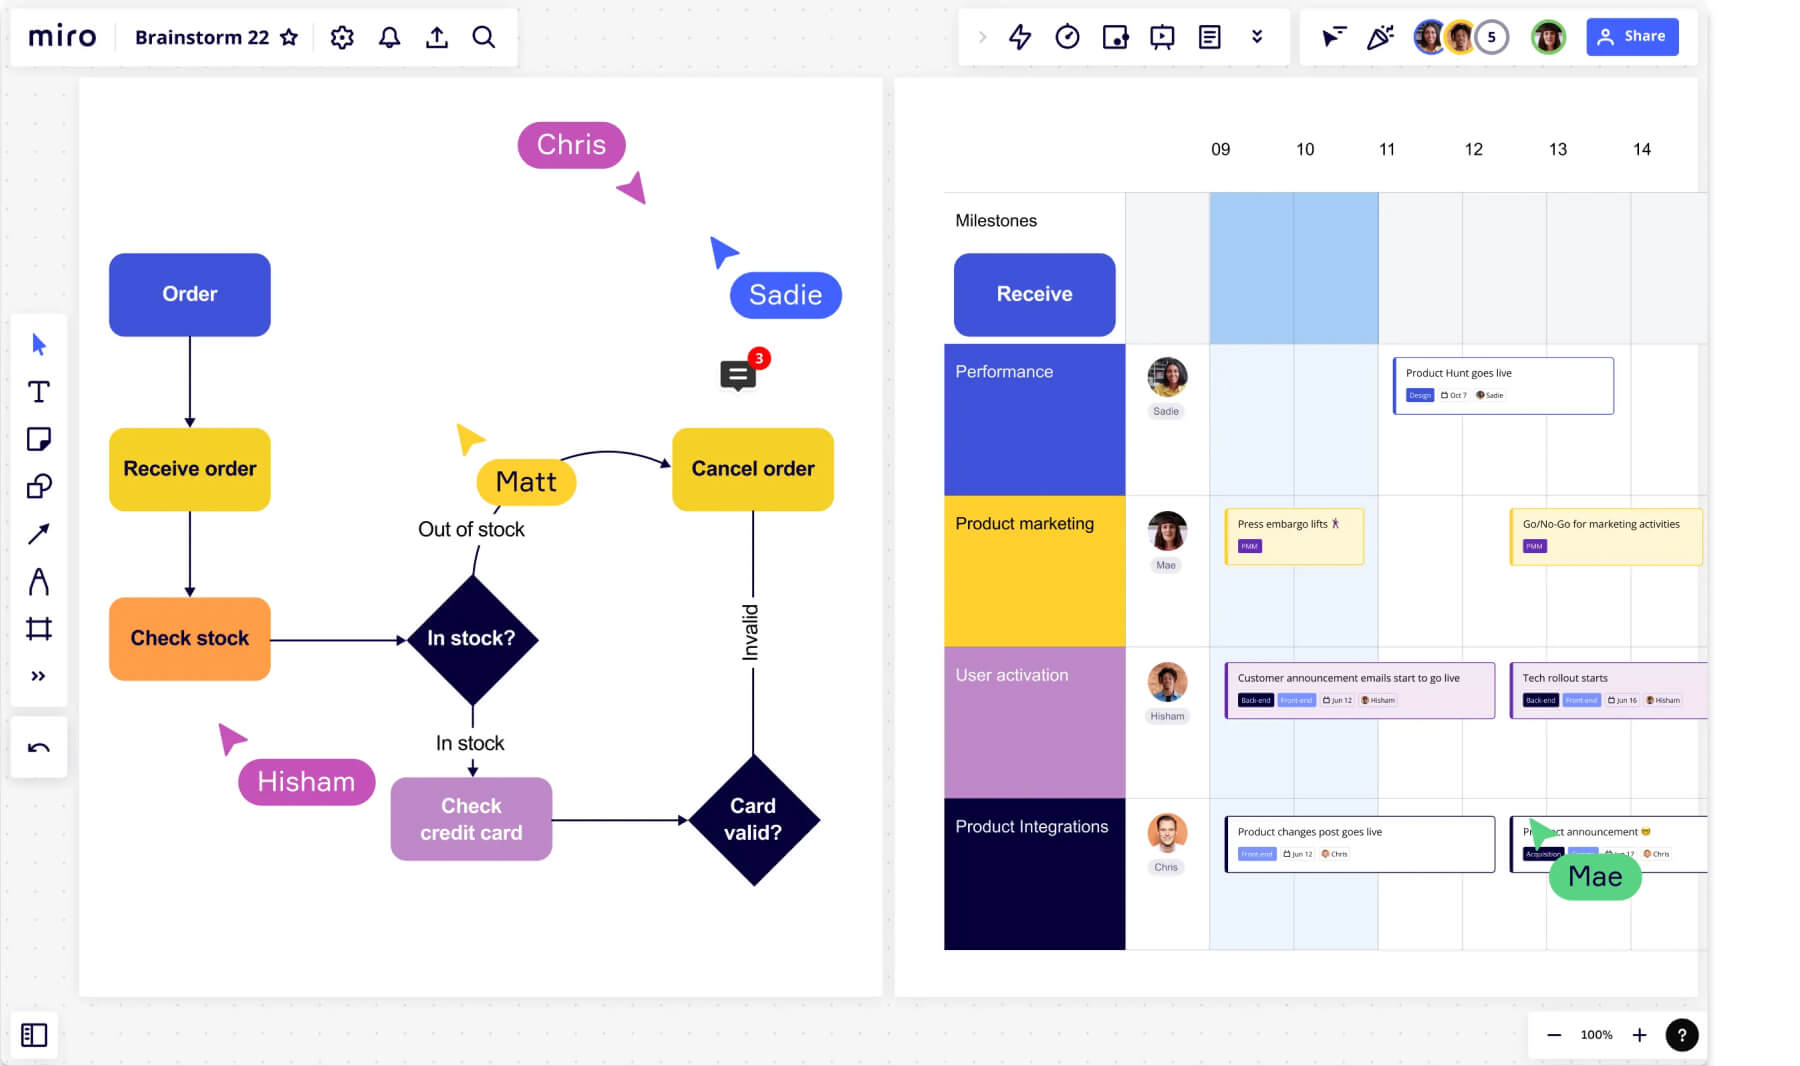This screenshot has width=1800, height=1066.
Task: Expand more collaboration tools chevron
Action: (x=1257, y=37)
